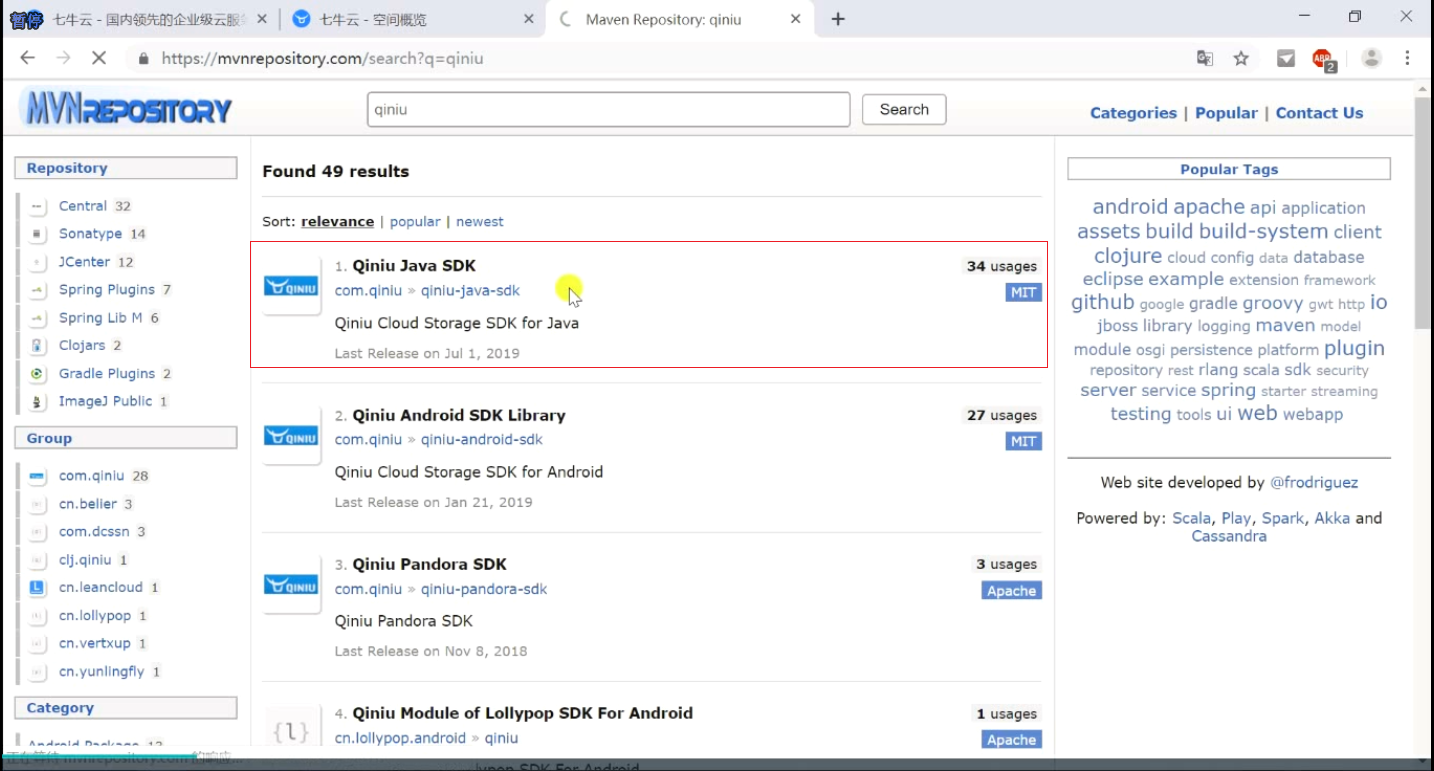Sort results by popular
1434x771 pixels.
pos(415,222)
